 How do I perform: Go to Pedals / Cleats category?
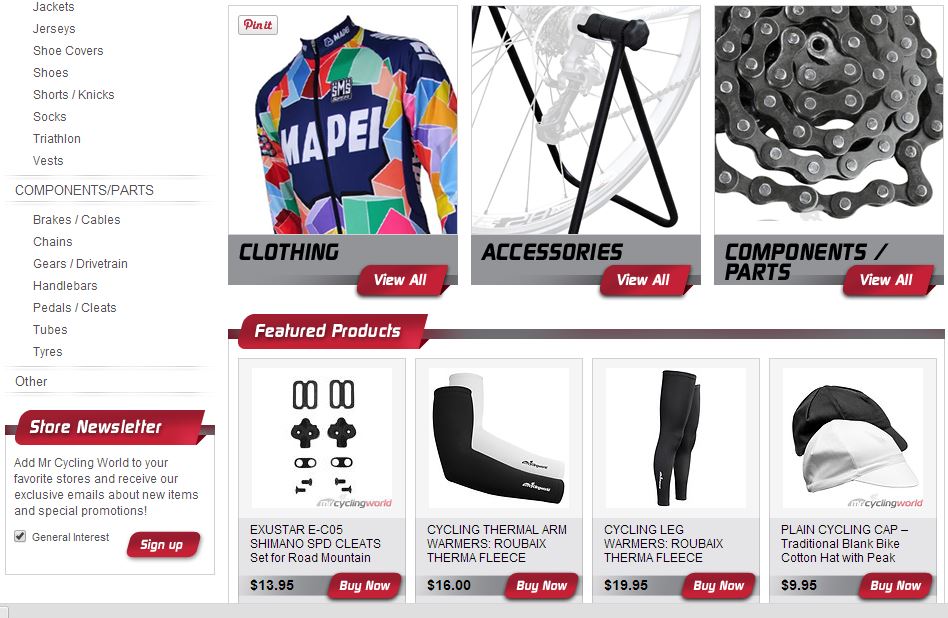(x=75, y=308)
